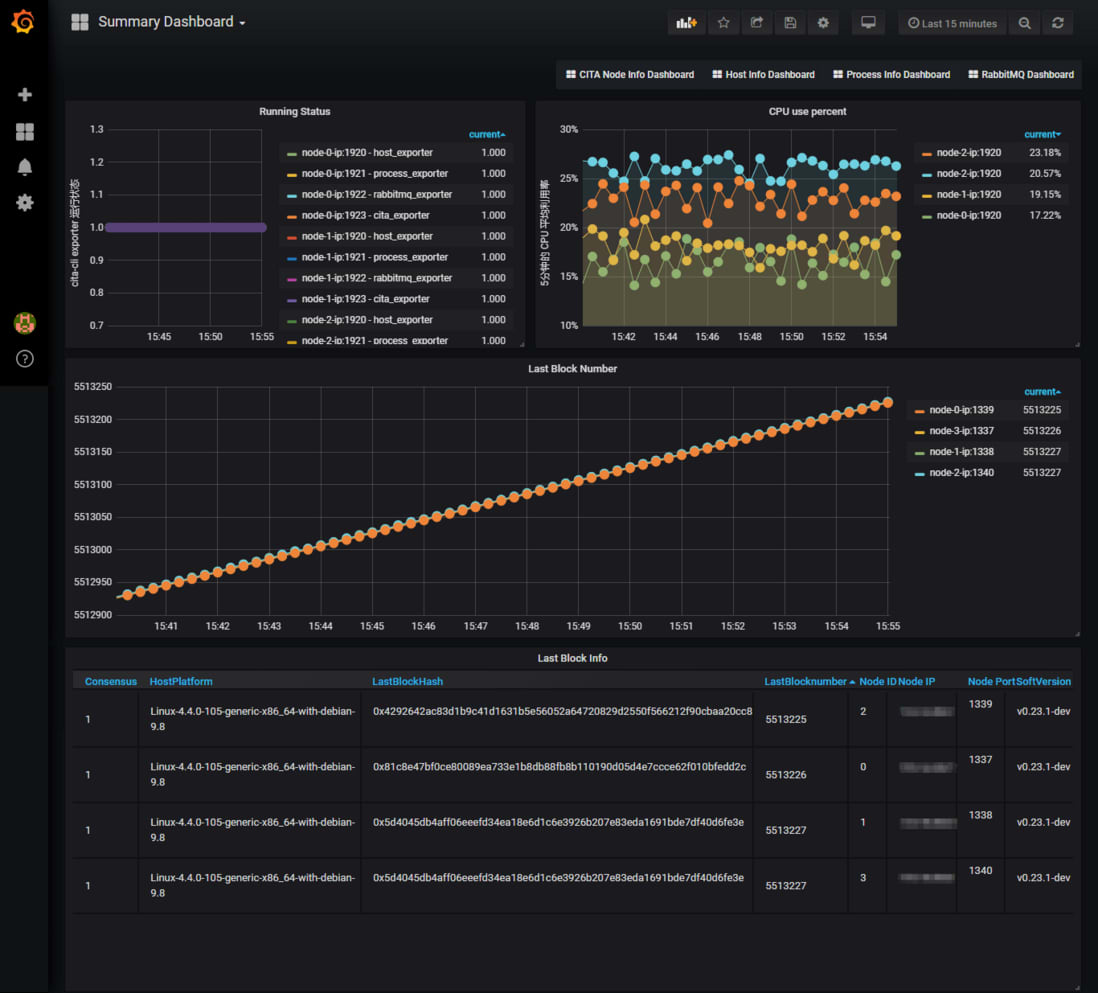Screen dimensions: 1098x993
Task: Sort the Running Status legend by current
Action: point(487,134)
